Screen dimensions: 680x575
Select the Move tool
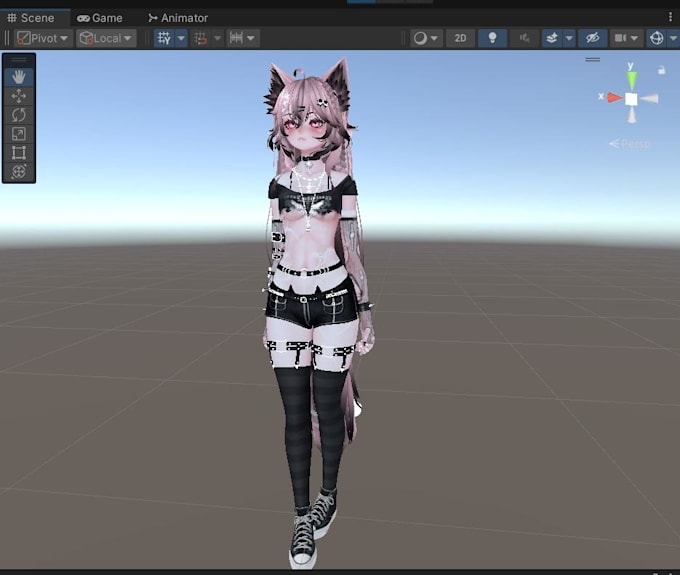19,96
